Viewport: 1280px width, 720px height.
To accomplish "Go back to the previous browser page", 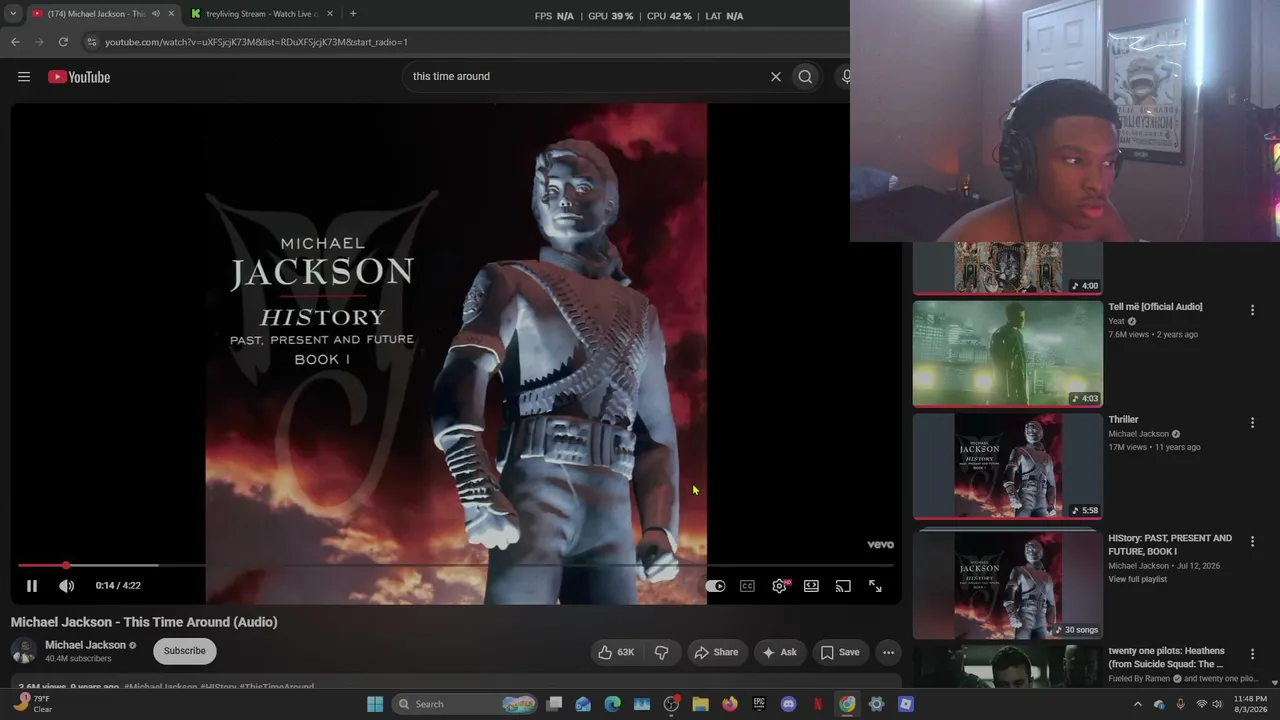I will coord(15,42).
